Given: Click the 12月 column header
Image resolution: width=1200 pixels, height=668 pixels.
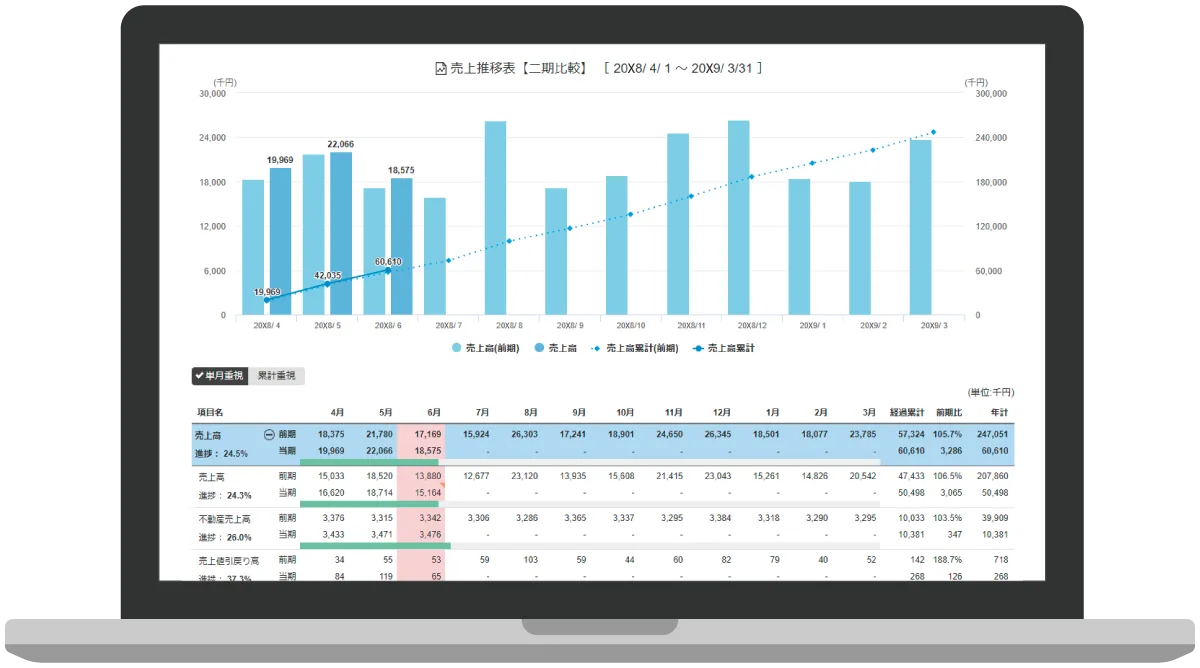Looking at the screenshot, I should coord(724,411).
